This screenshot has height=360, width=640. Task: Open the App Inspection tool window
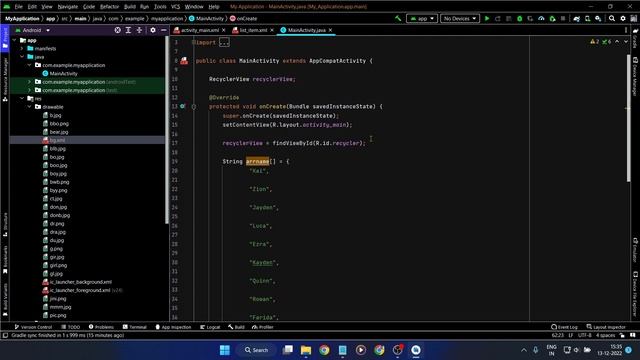(173, 327)
